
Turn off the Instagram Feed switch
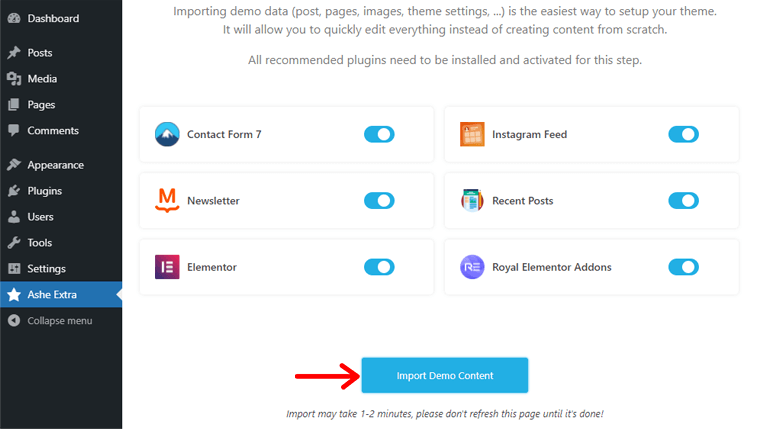pos(683,134)
